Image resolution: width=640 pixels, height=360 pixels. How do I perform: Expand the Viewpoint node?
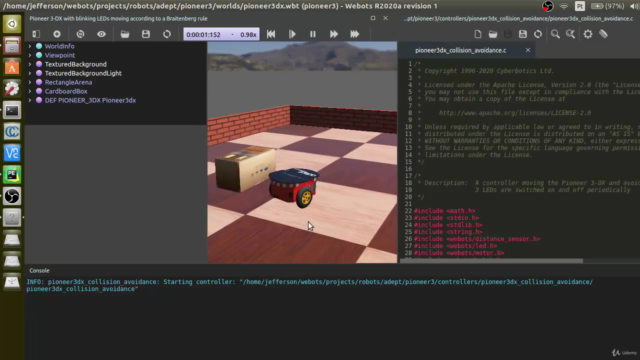pyautogui.click(x=30, y=55)
